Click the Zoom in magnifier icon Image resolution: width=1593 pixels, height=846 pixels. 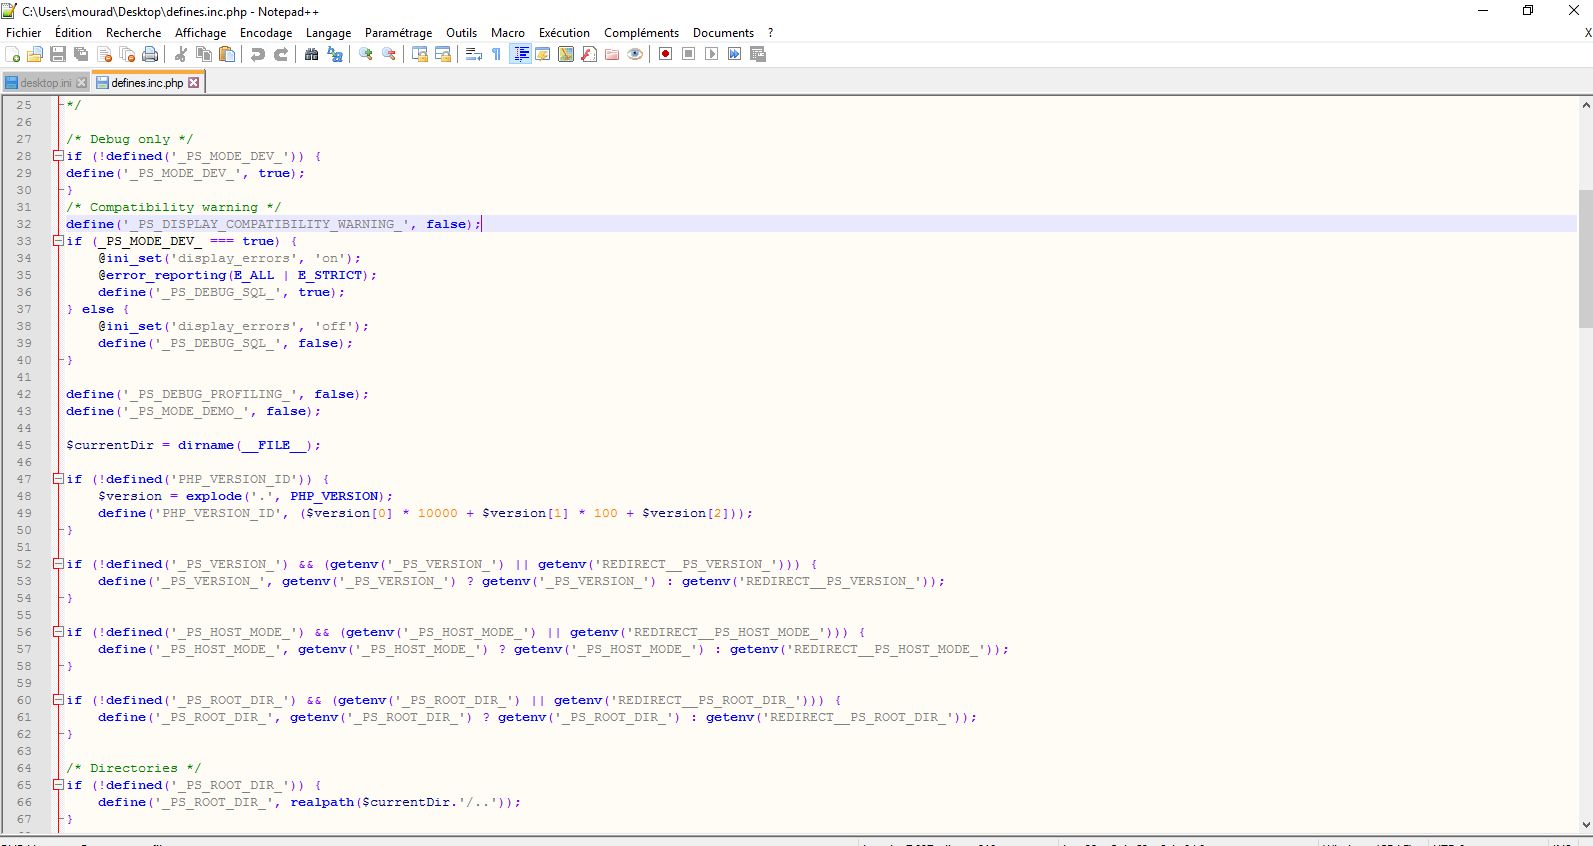pos(366,54)
